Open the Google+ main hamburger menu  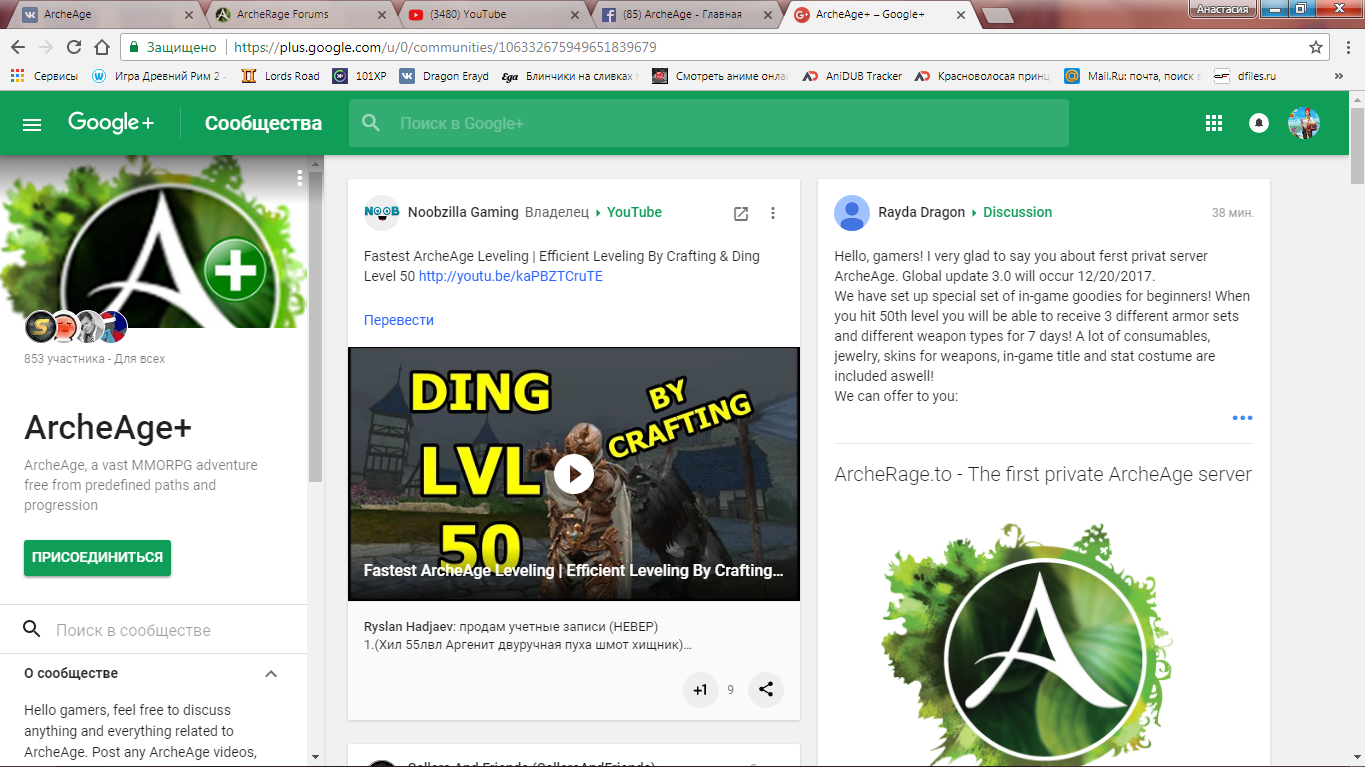pos(32,124)
